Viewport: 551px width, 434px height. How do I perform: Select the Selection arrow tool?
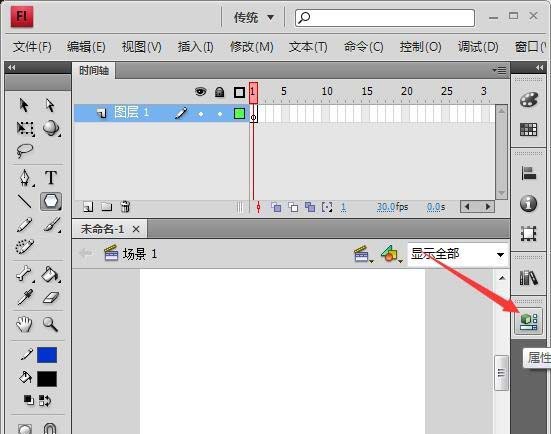pyautogui.click(x=24, y=105)
